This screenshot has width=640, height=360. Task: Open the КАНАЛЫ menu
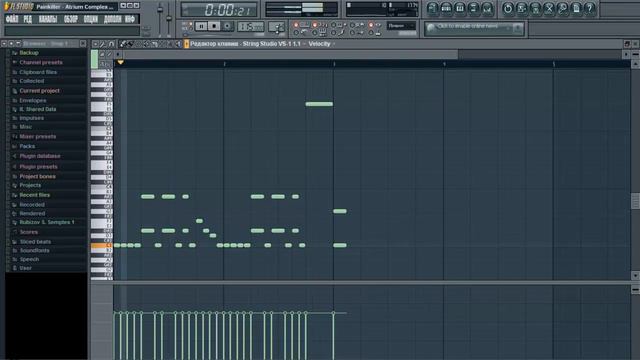tap(48, 19)
